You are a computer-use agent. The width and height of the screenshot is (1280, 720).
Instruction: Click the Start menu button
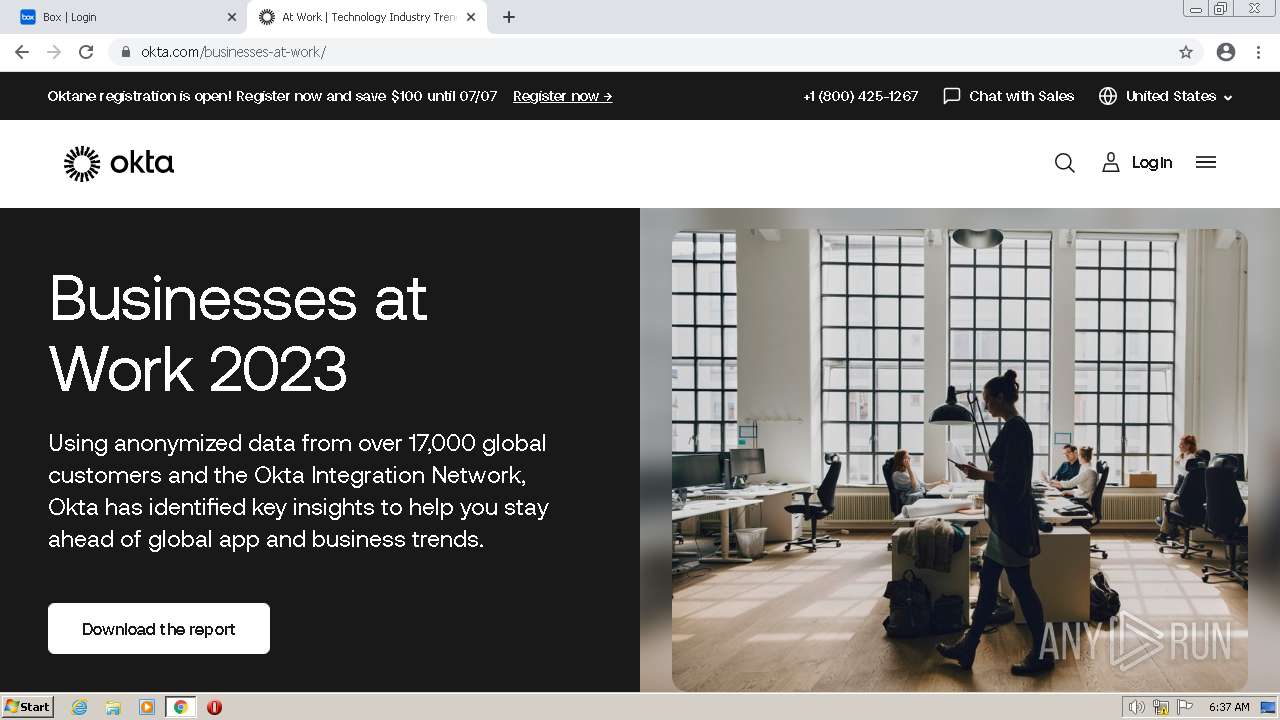click(28, 707)
